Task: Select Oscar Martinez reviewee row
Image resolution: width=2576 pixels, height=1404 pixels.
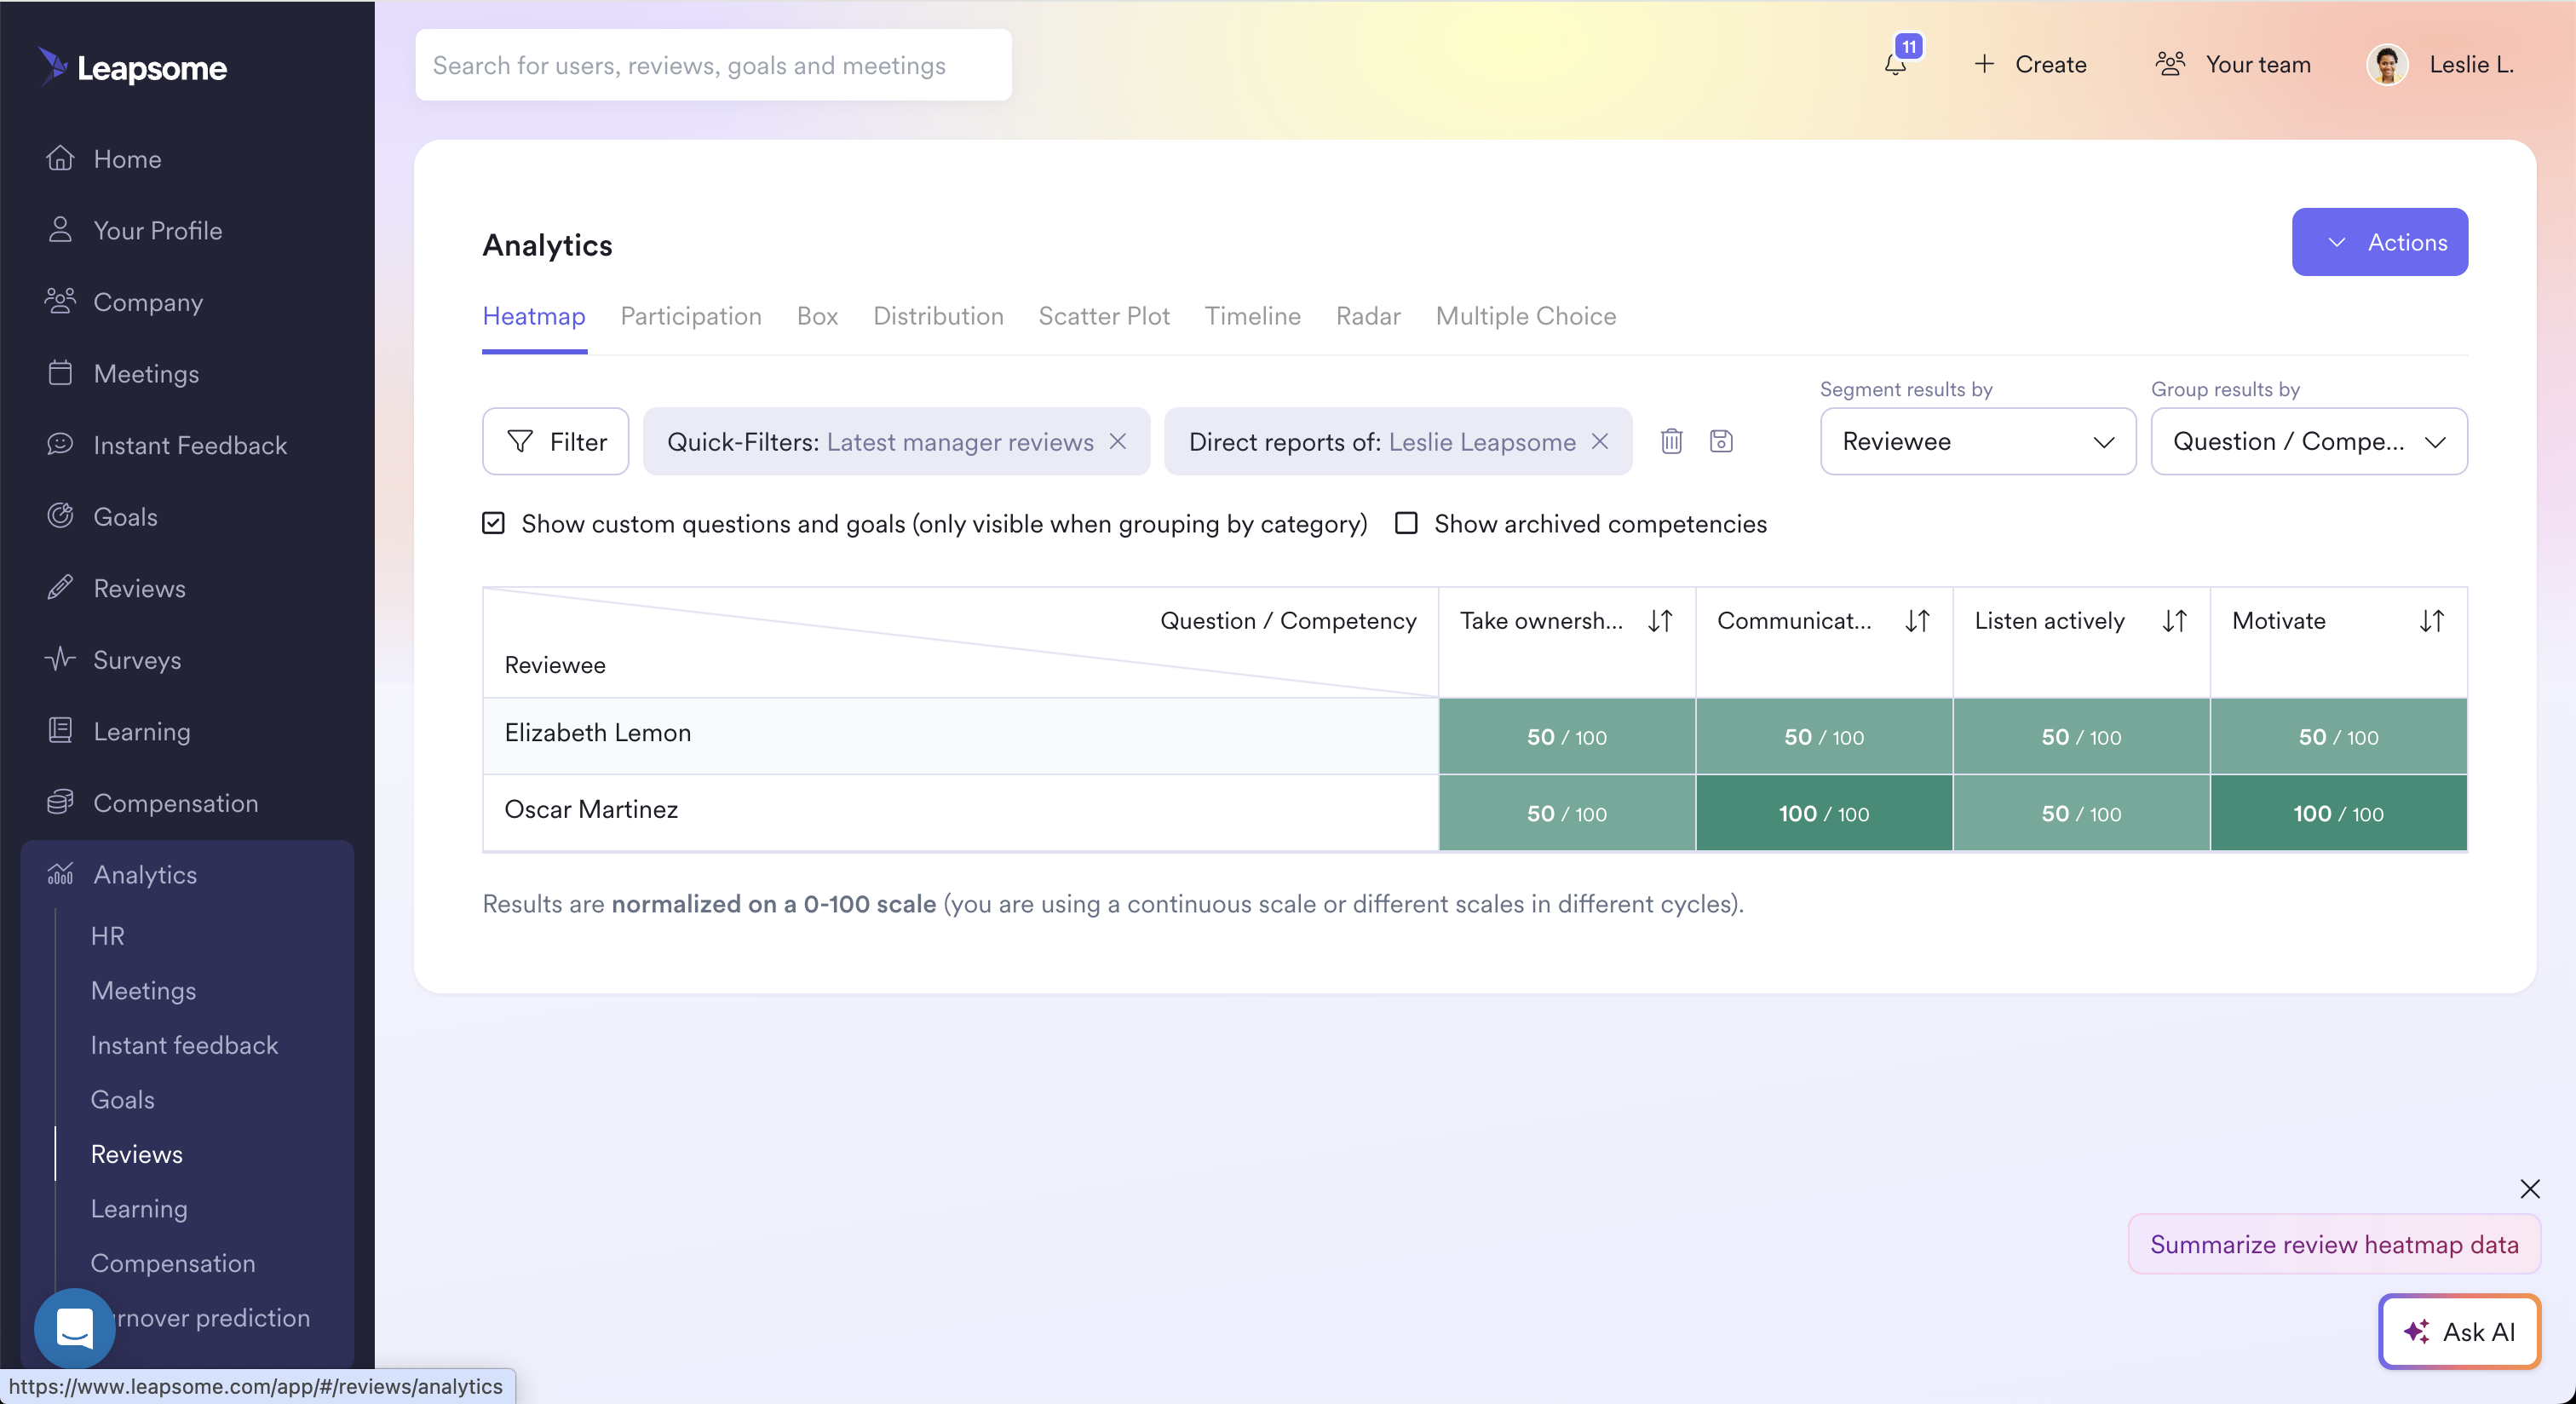Action: click(x=960, y=813)
